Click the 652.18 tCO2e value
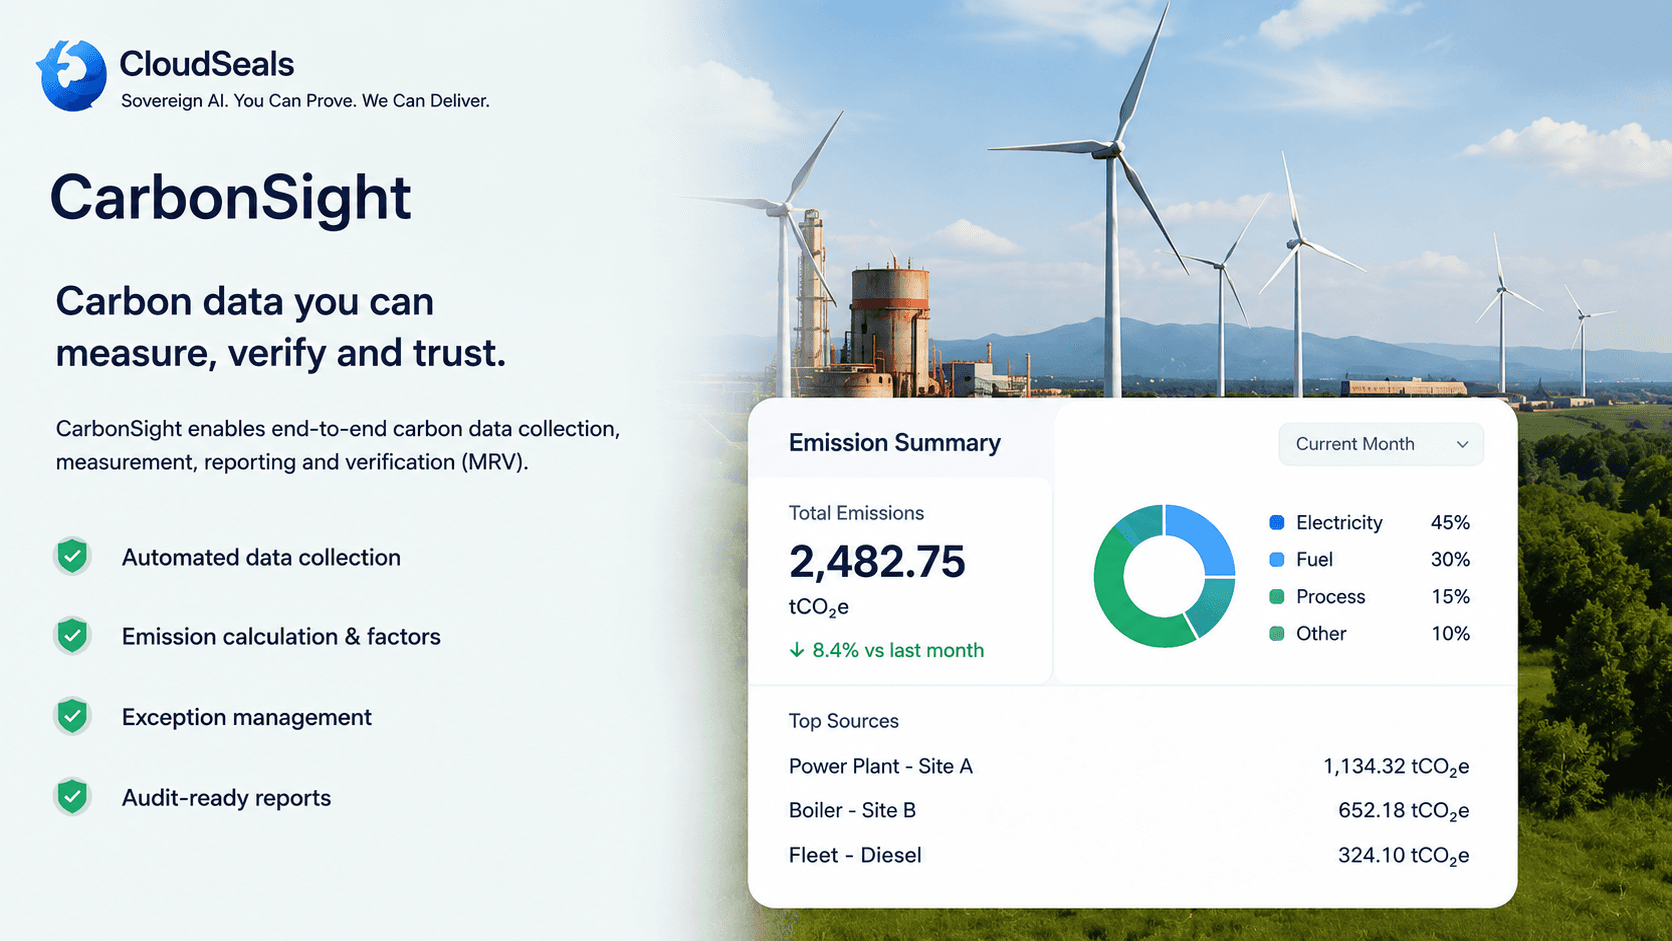The height and width of the screenshot is (941, 1672). [1404, 811]
